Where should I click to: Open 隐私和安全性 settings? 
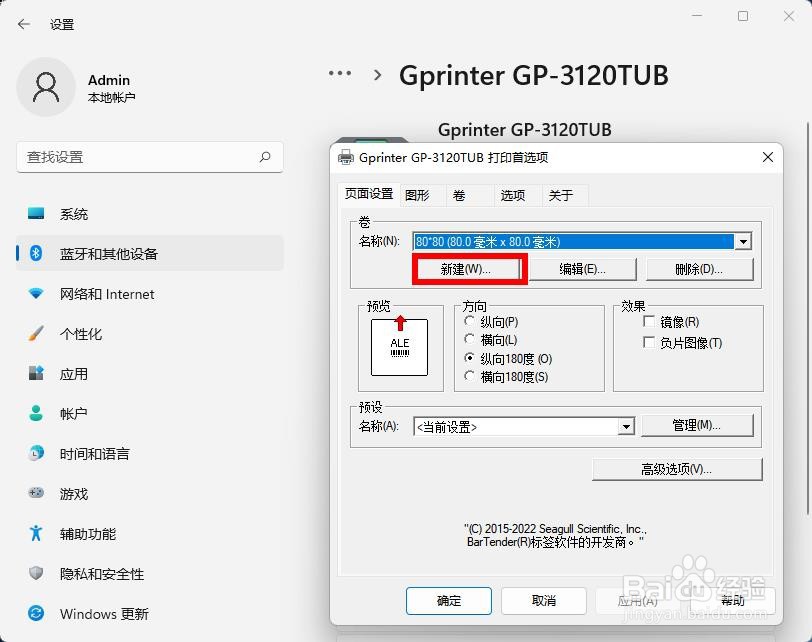(150, 574)
